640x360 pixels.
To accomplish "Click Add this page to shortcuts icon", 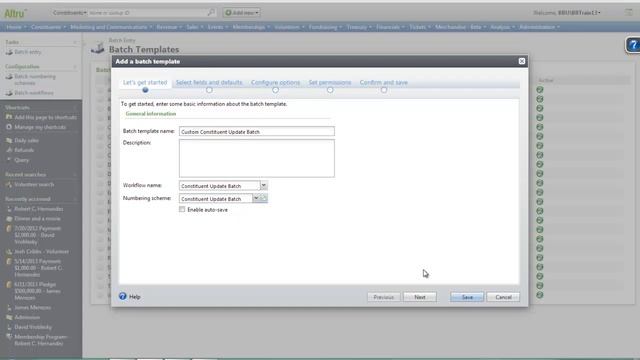I will click(9, 117).
